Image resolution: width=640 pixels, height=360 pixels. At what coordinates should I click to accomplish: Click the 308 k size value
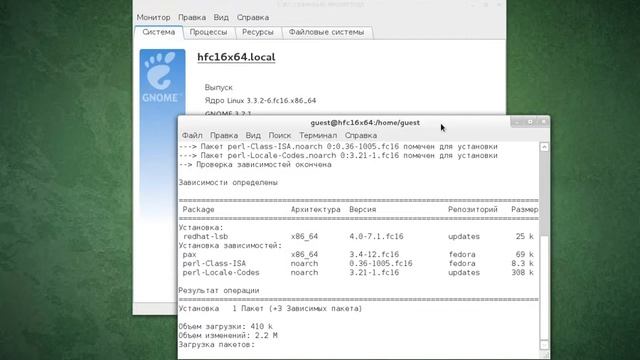522,272
